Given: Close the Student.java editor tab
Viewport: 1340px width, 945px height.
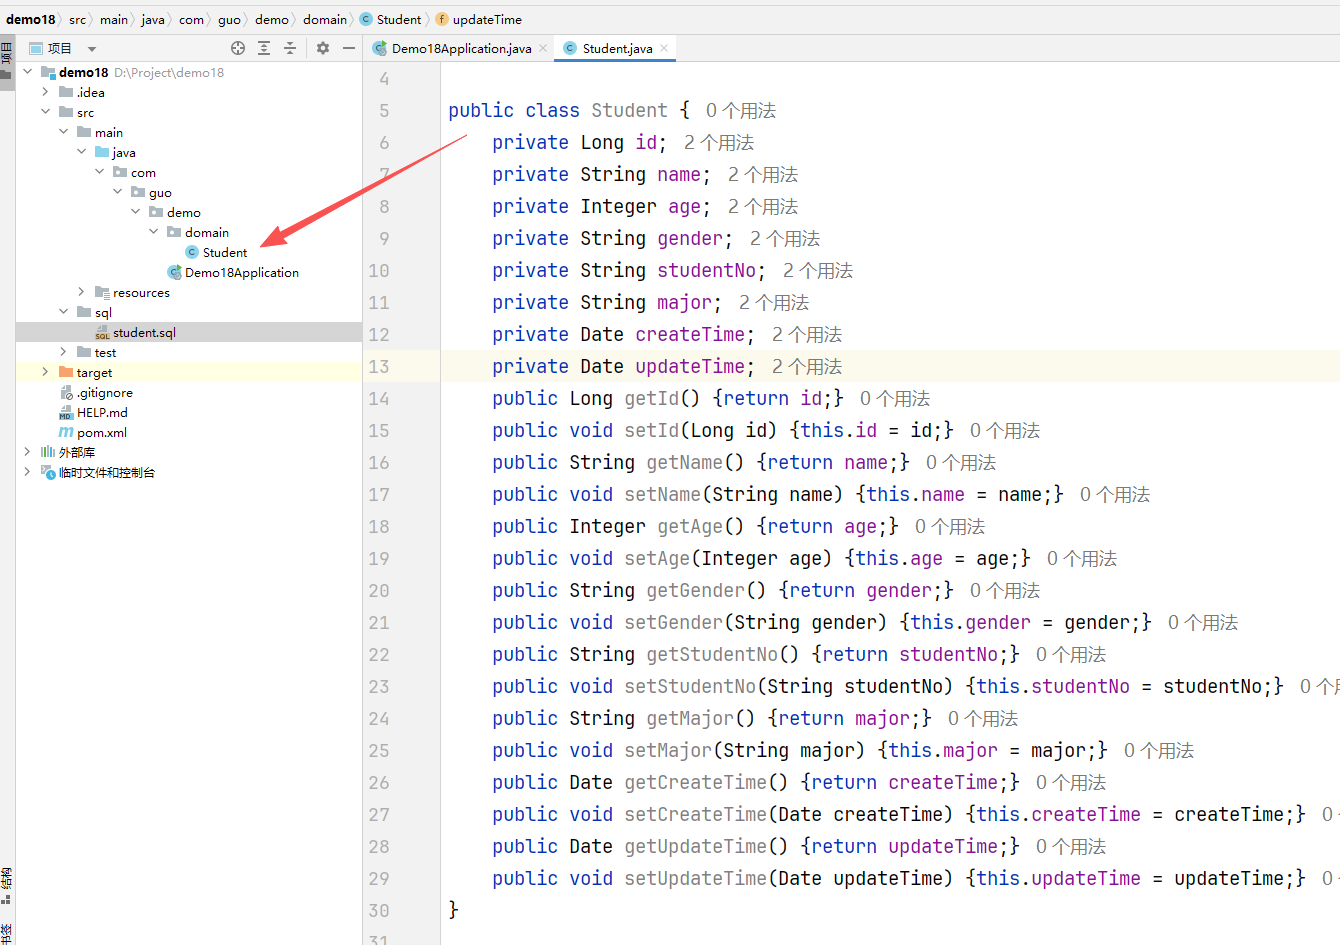Looking at the screenshot, I should pyautogui.click(x=664, y=48).
